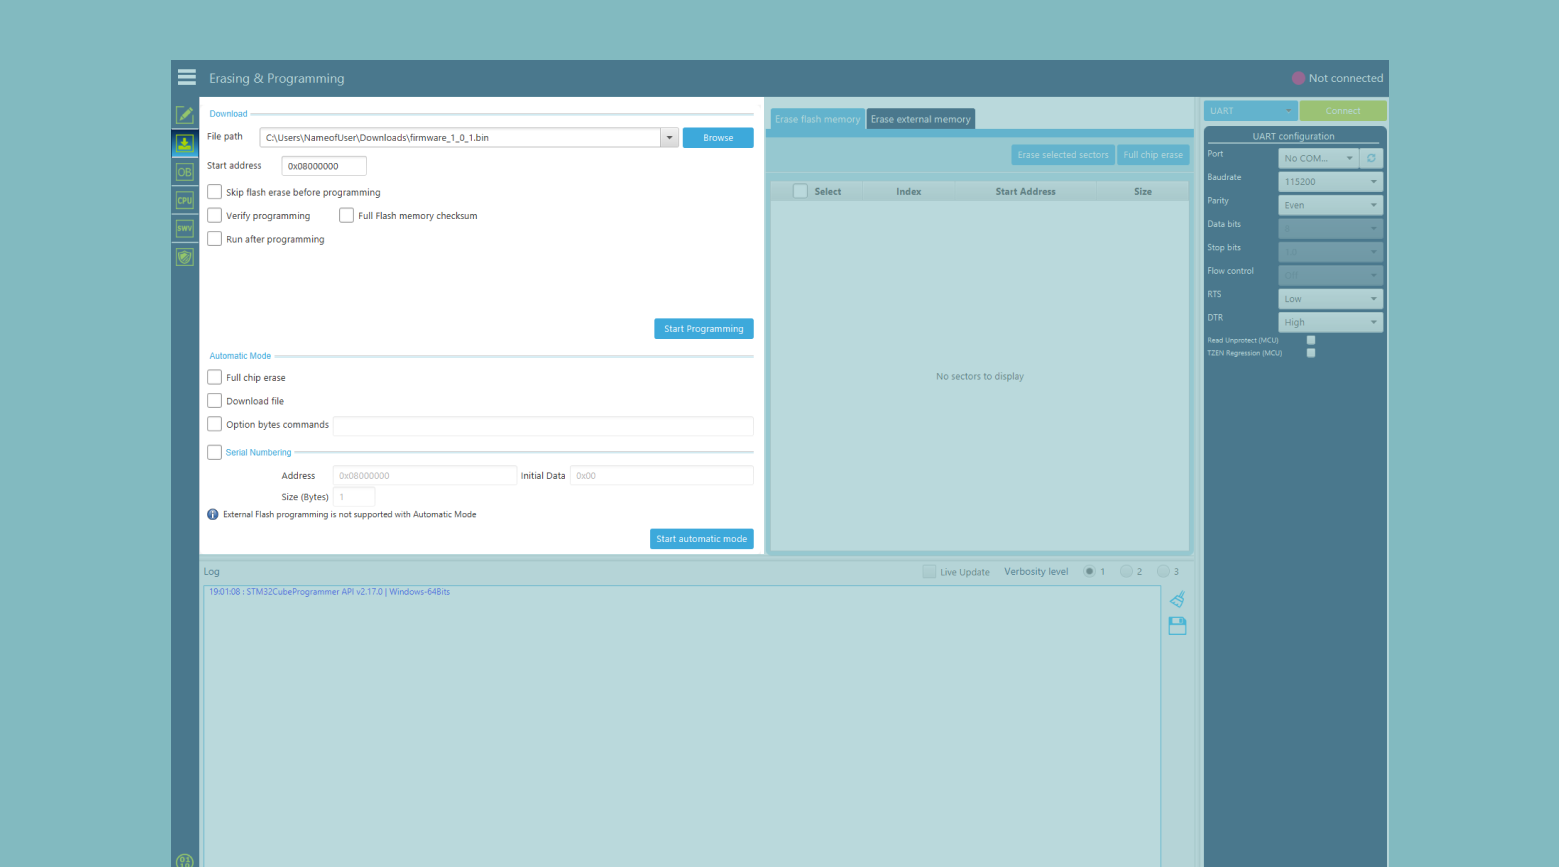
Task: Open the security shield panel icon
Action: click(x=185, y=257)
